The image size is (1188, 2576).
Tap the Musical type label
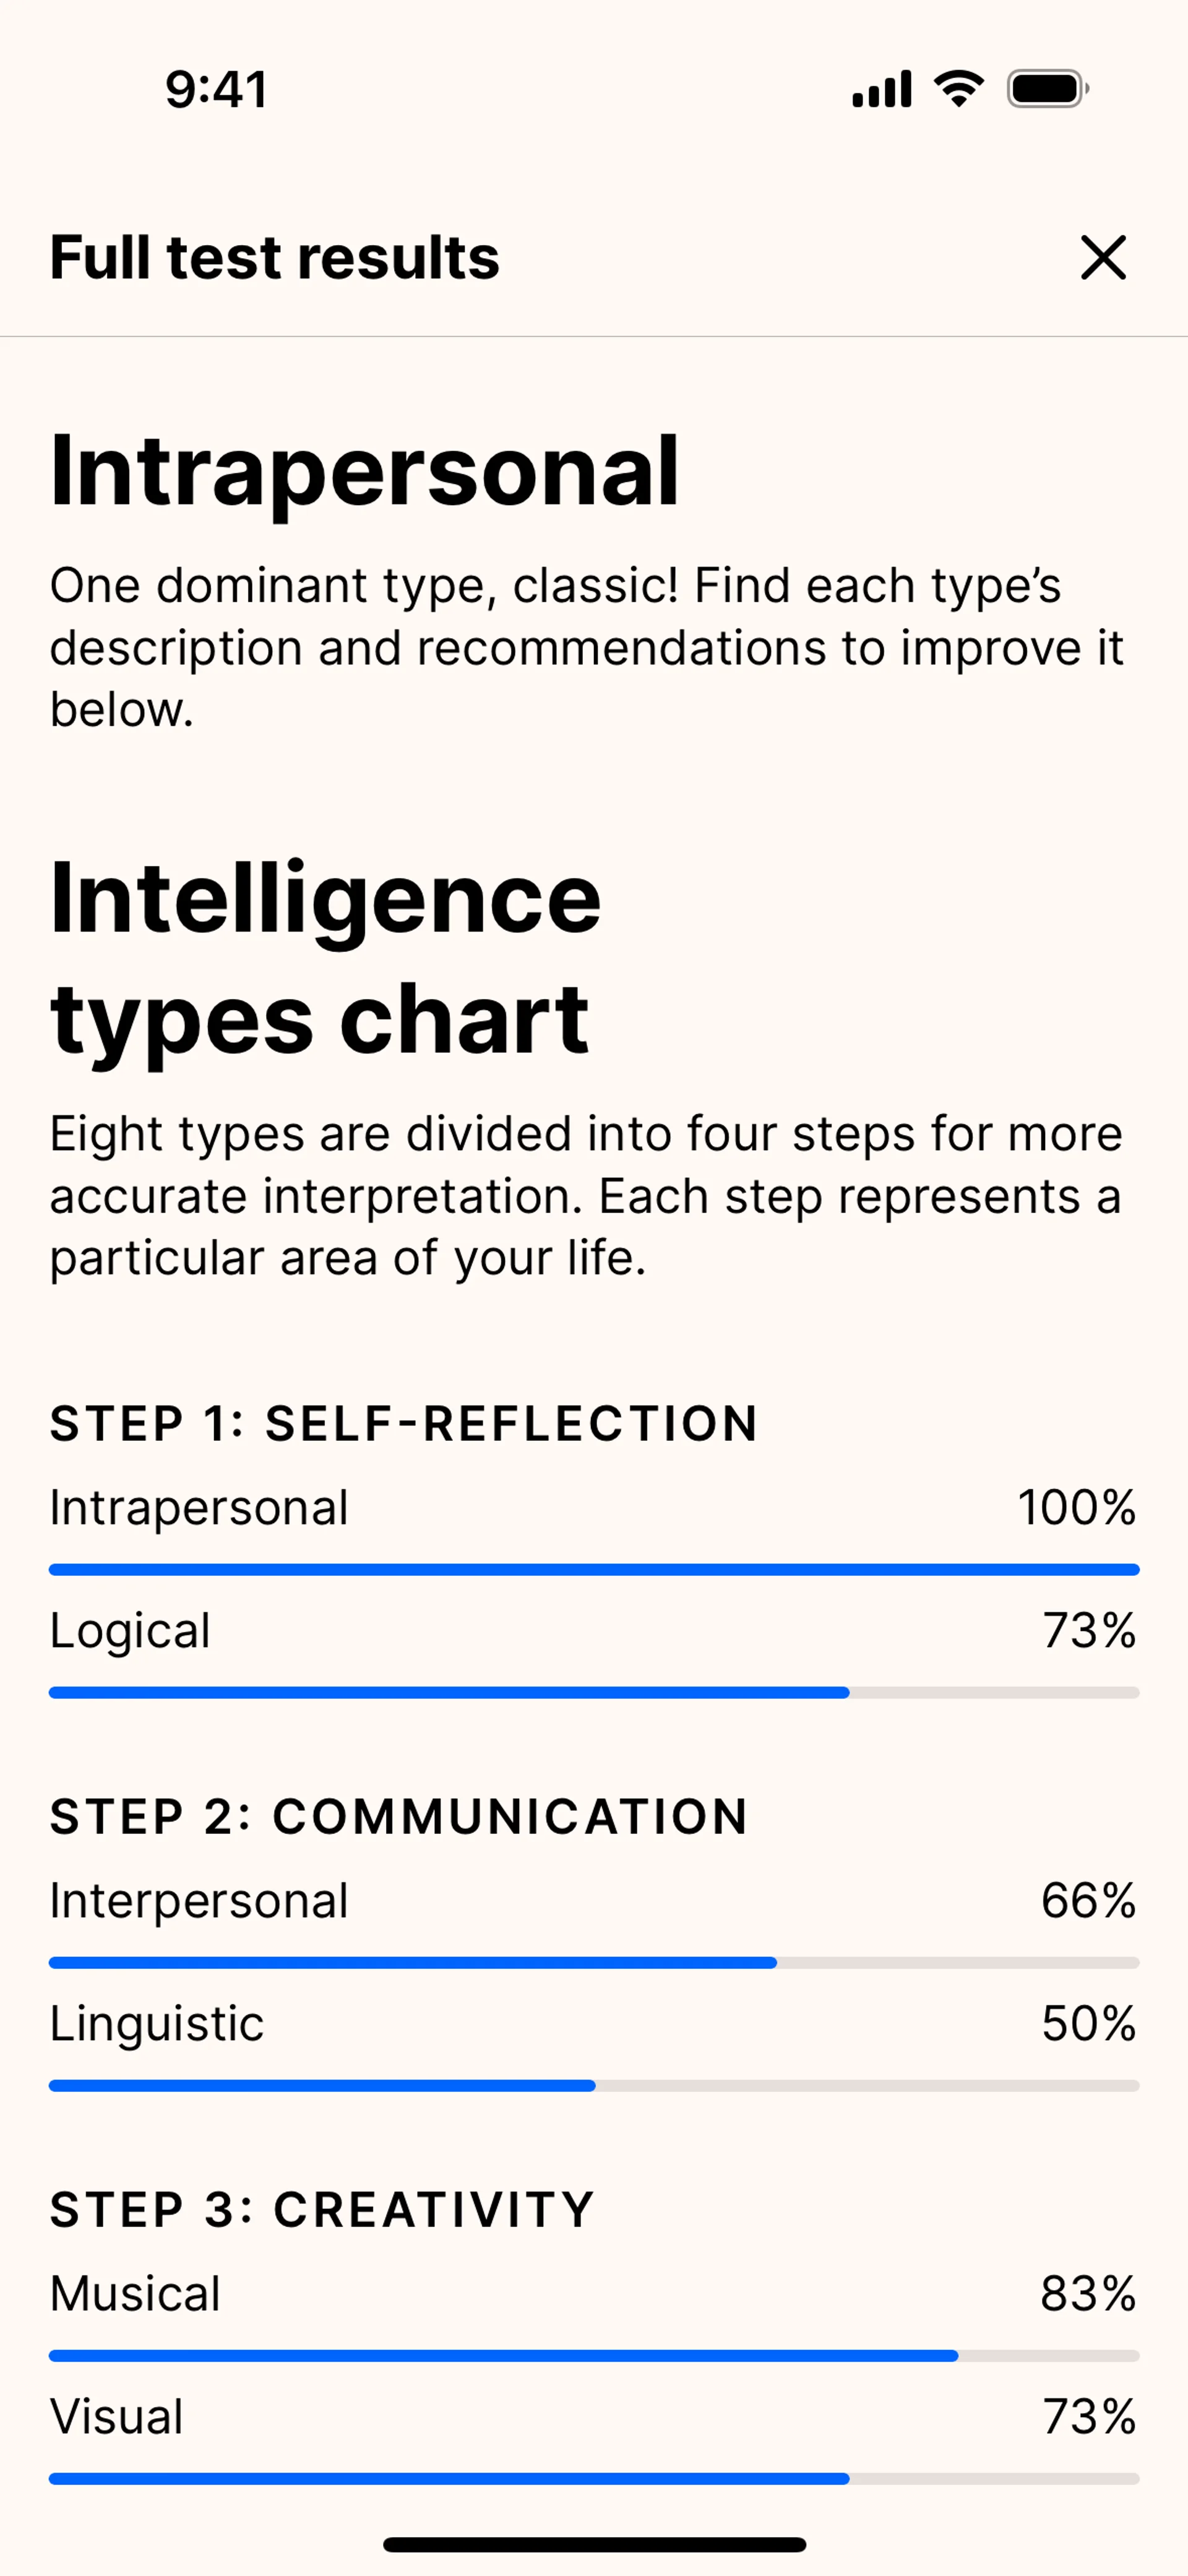click(x=135, y=2294)
